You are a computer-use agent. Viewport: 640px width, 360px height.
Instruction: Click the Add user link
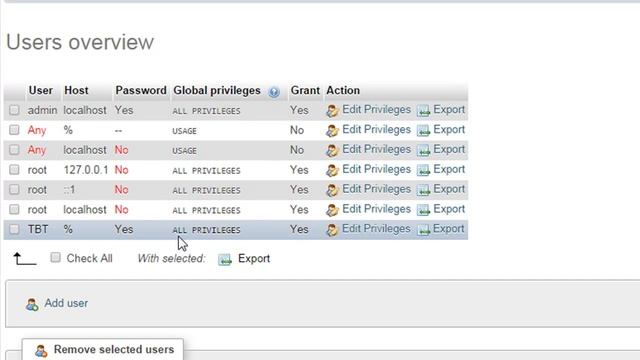point(66,303)
